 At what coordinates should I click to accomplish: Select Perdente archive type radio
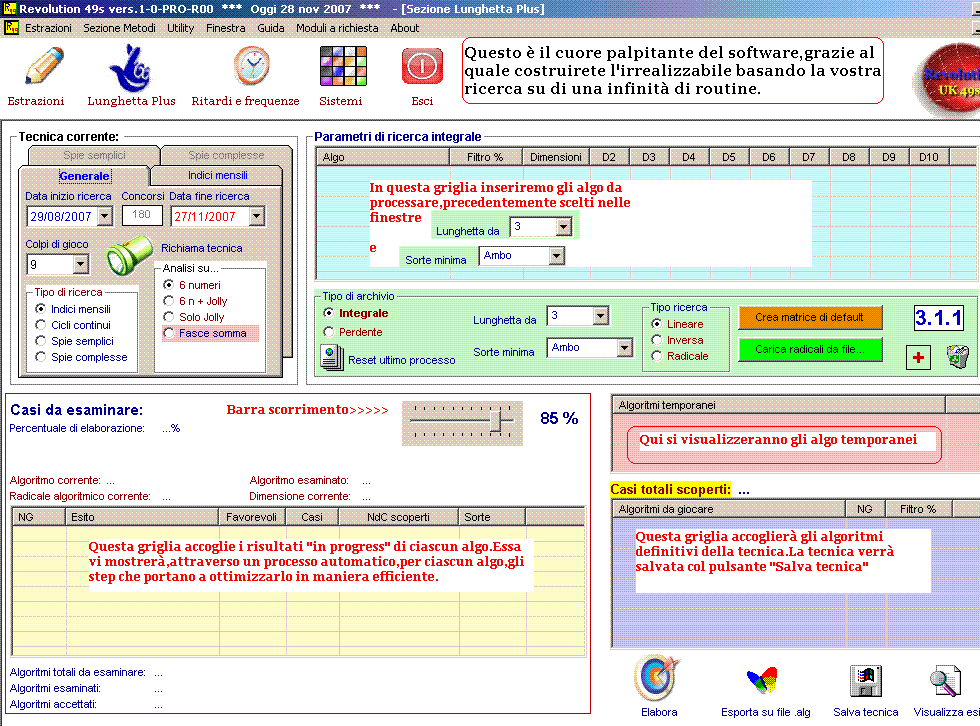328,332
